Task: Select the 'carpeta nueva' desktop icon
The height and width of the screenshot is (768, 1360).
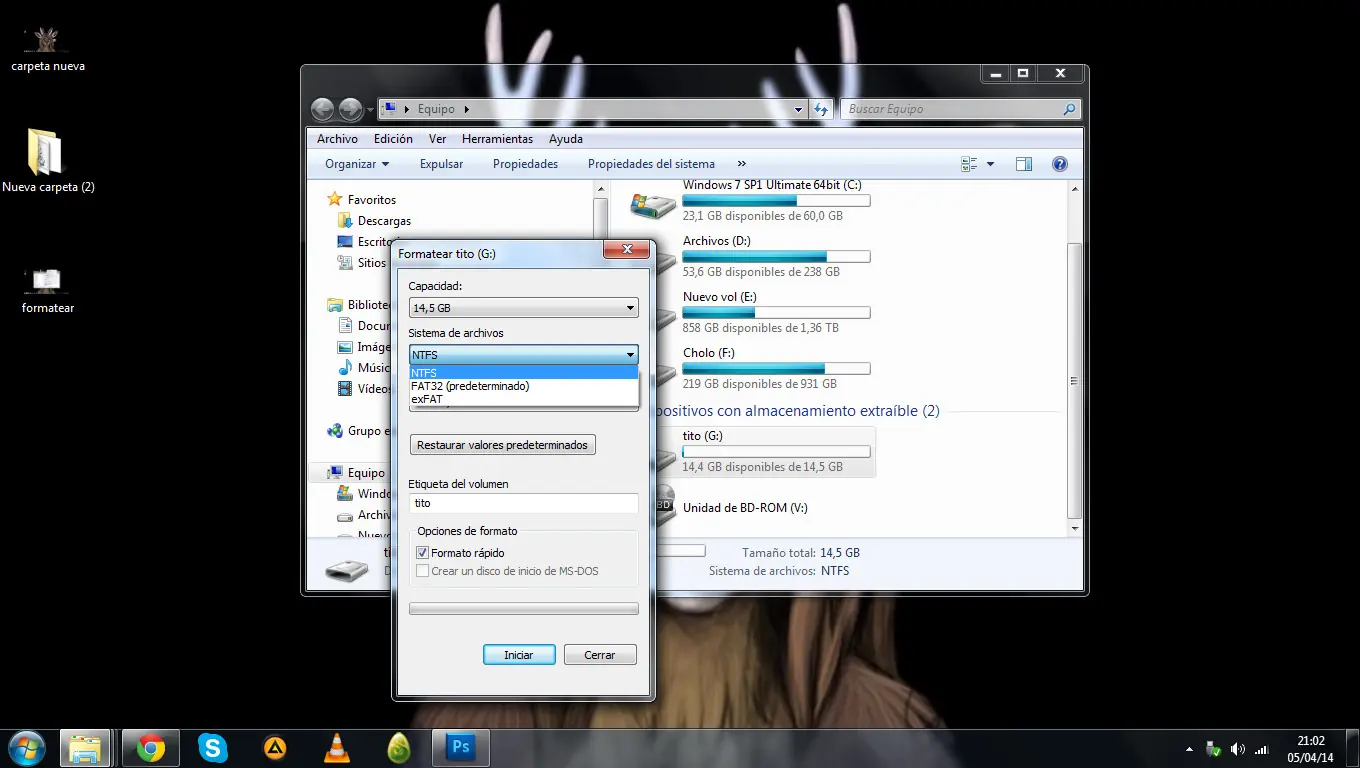Action: pyautogui.click(x=48, y=50)
